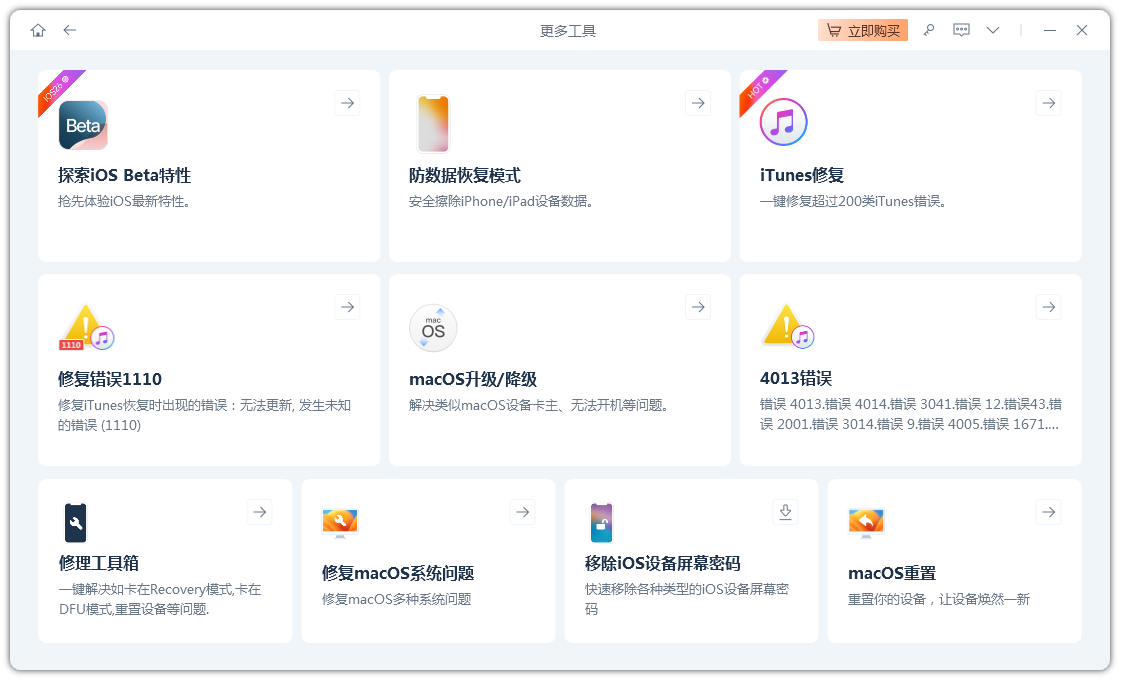Click the key registration icon
Screen dimensions: 1121x681
click(929, 30)
